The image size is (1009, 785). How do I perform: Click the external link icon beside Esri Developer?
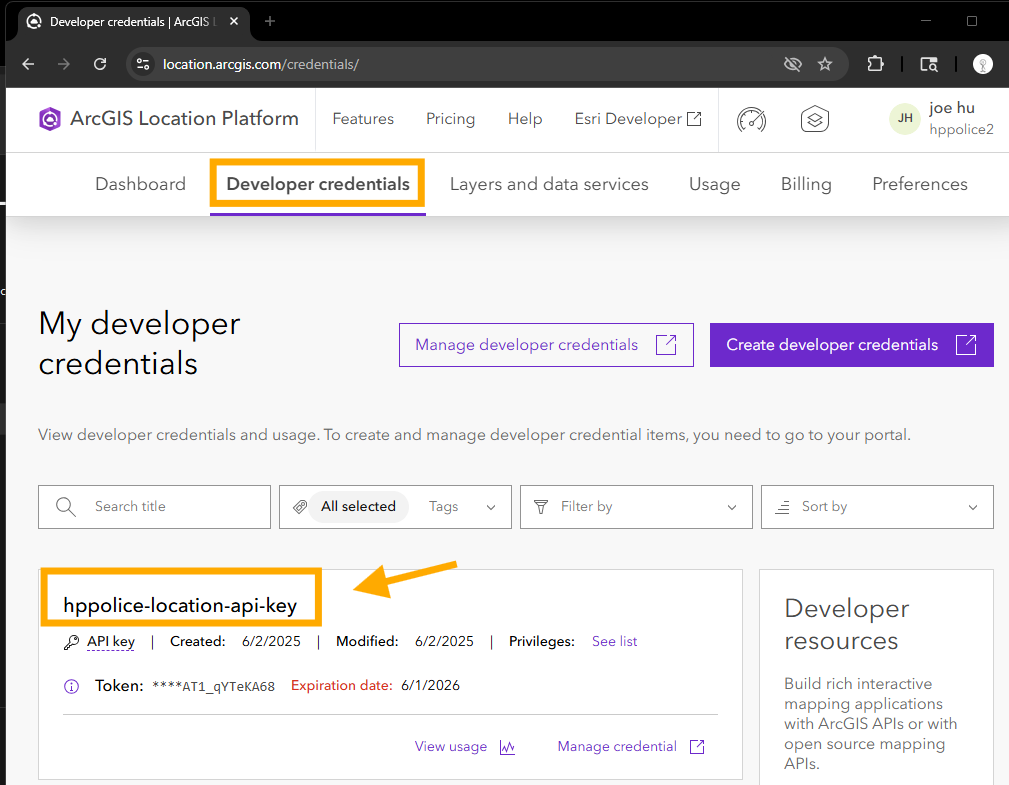[694, 119]
